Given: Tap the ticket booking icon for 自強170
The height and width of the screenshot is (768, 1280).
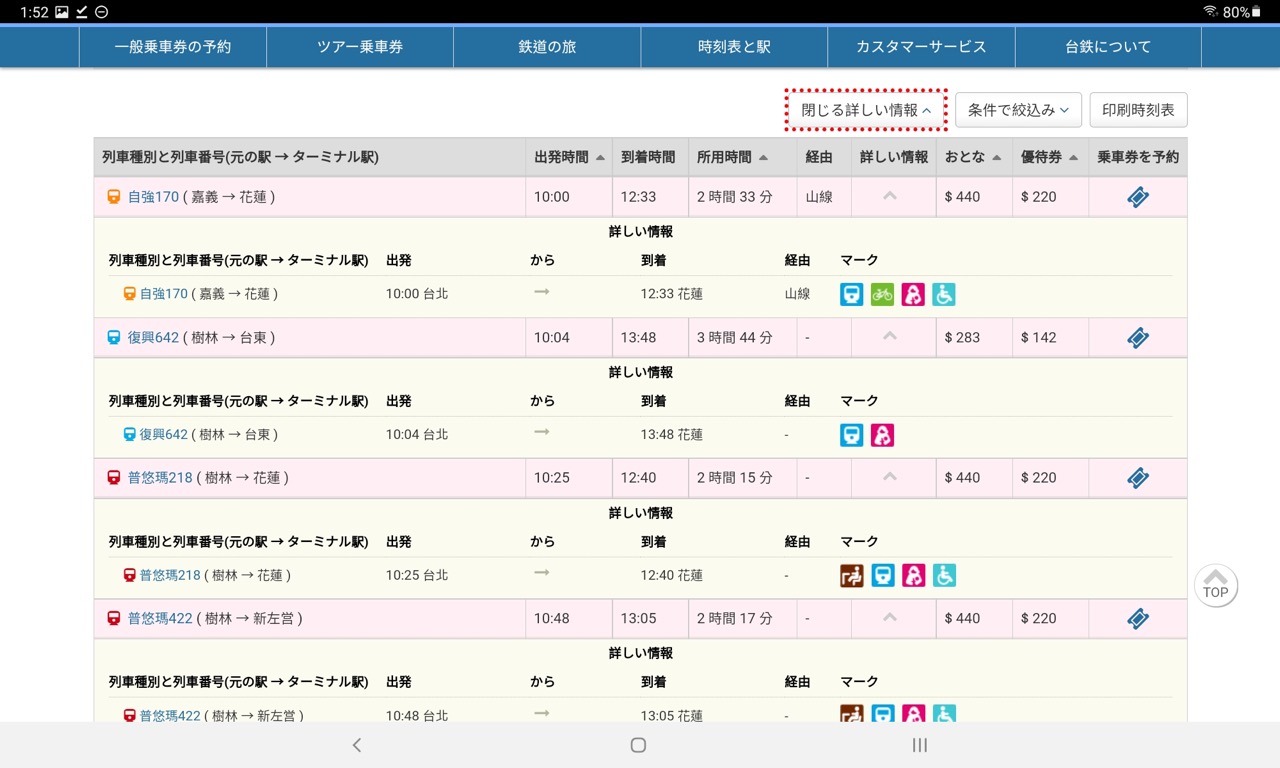Looking at the screenshot, I should [x=1137, y=197].
